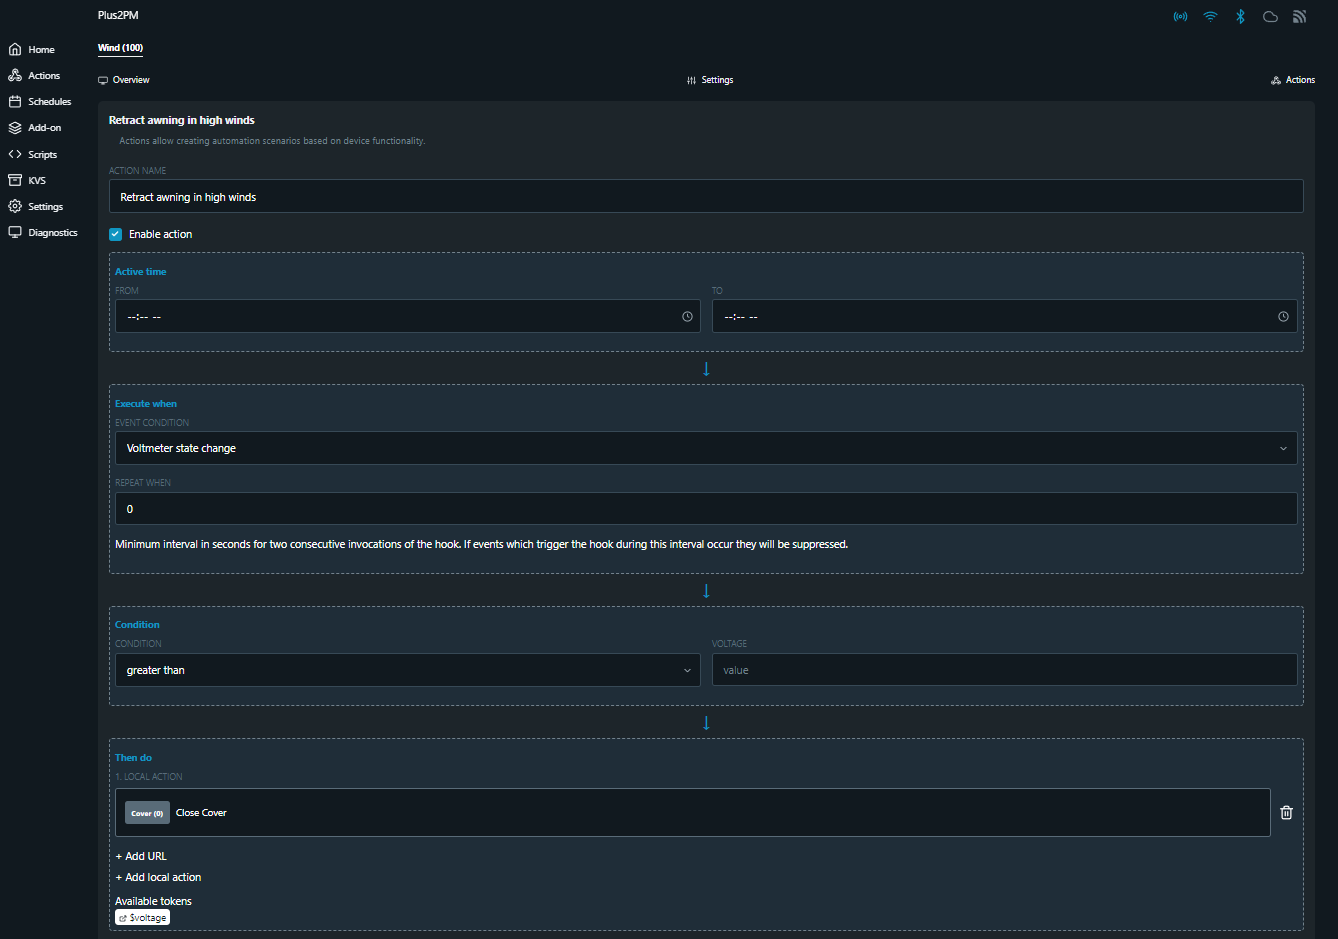Click the Bluetooth status icon
The height and width of the screenshot is (939, 1338).
click(1240, 17)
